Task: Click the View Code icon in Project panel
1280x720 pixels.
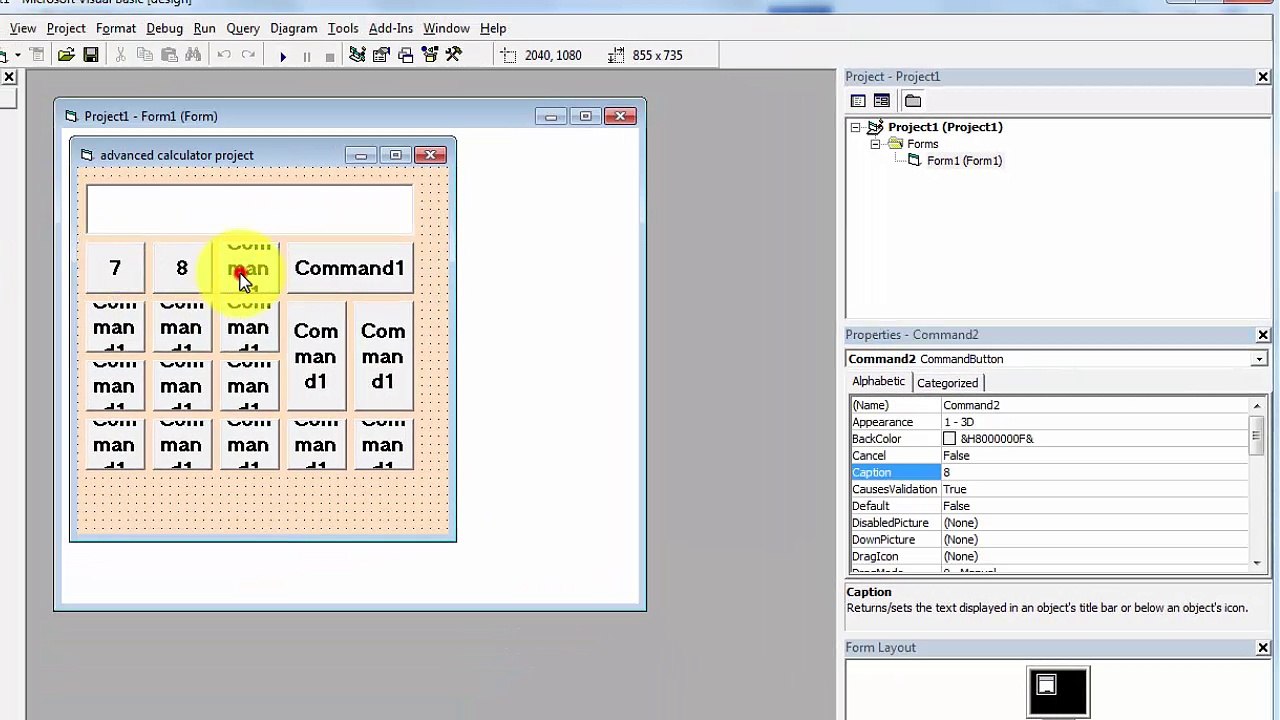Action: (x=858, y=101)
